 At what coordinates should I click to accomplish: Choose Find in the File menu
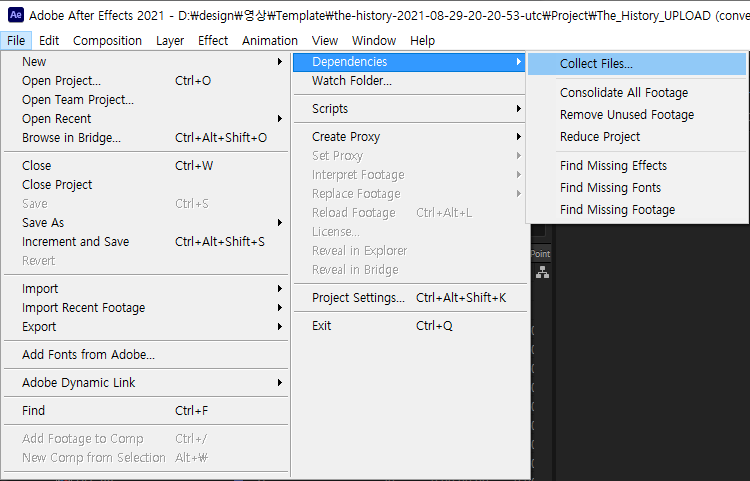pyautogui.click(x=146, y=411)
